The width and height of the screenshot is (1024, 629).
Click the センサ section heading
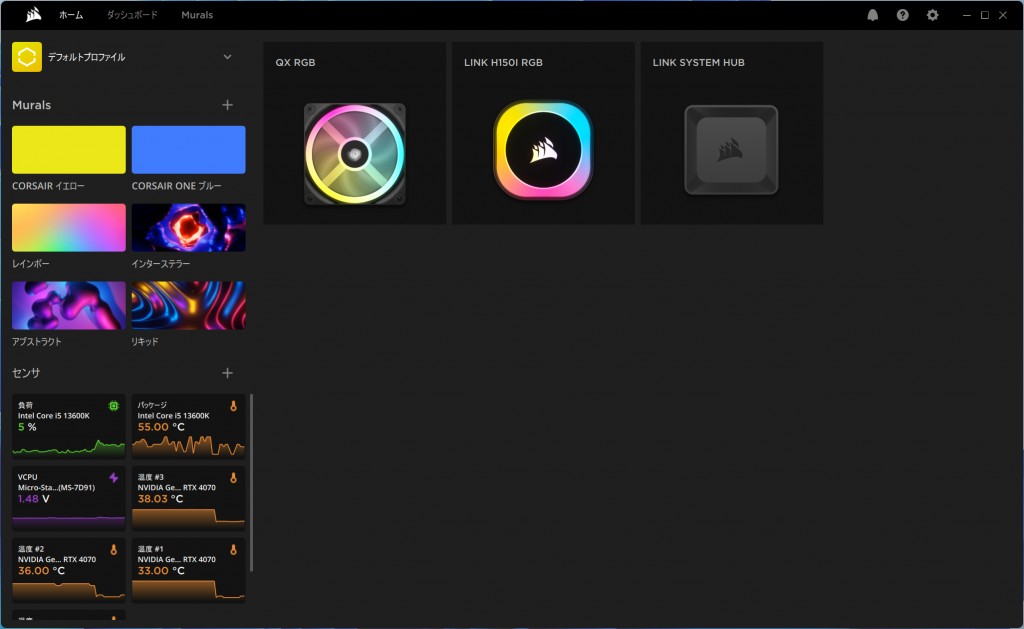coord(26,373)
